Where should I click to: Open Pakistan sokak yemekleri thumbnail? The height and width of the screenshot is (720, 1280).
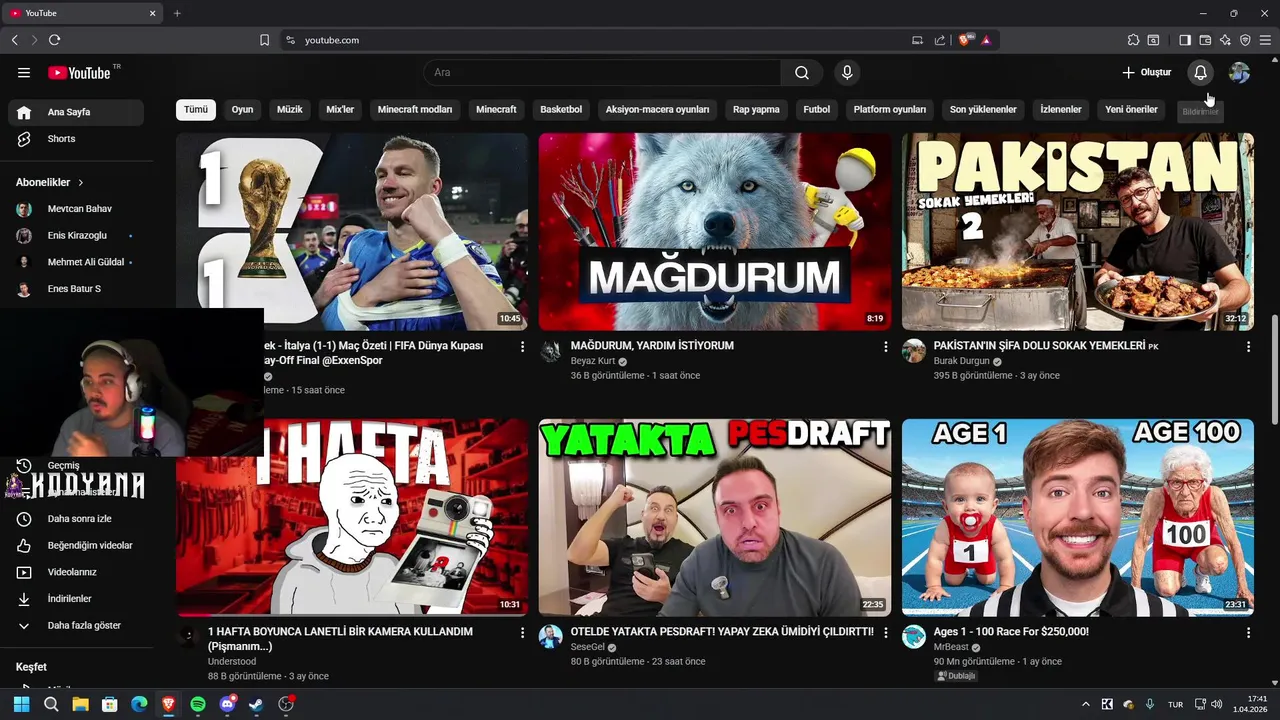tap(1078, 232)
